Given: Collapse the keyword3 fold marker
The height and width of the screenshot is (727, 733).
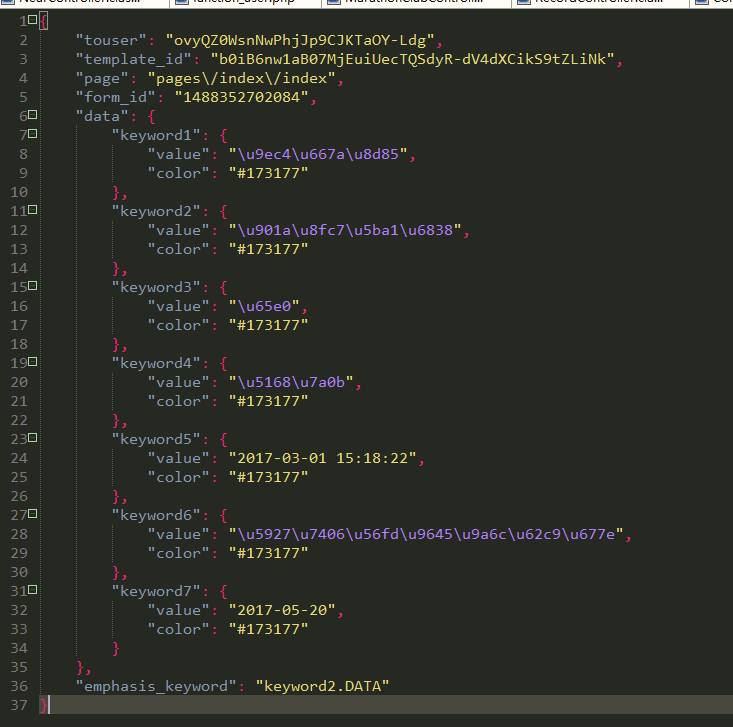Looking at the screenshot, I should point(32,286).
